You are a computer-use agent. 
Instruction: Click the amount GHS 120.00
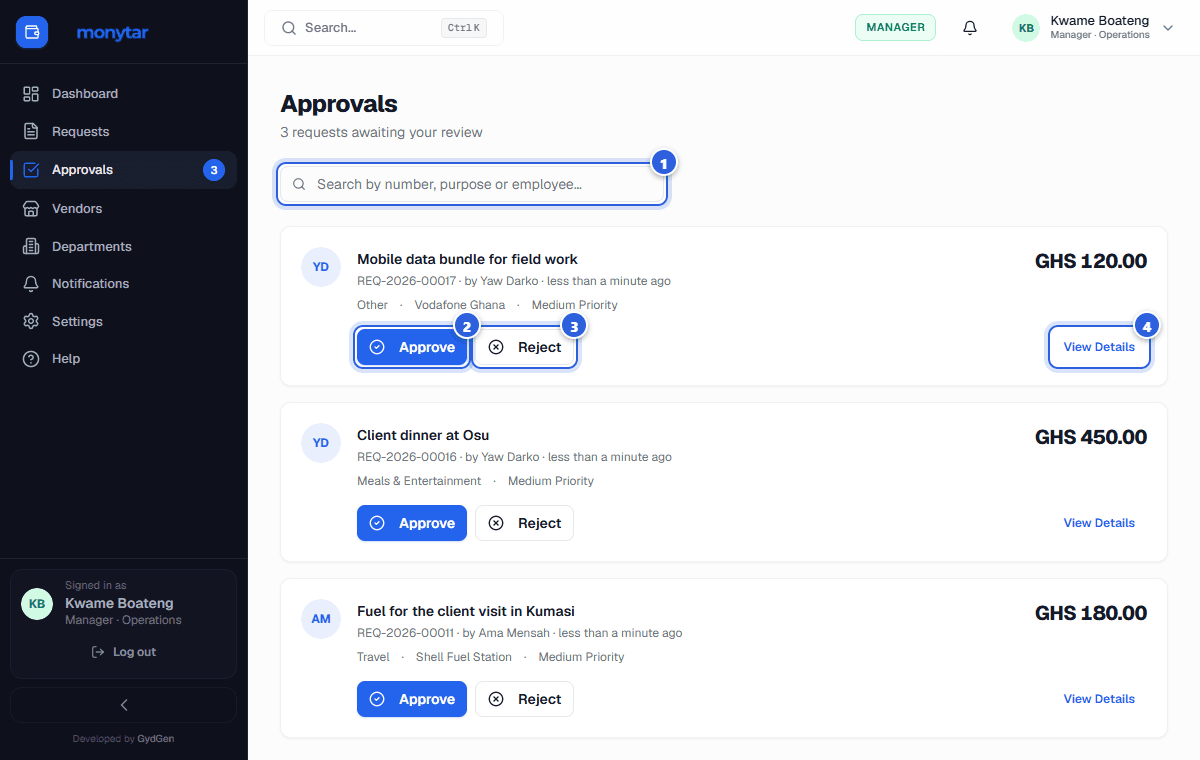click(1091, 261)
